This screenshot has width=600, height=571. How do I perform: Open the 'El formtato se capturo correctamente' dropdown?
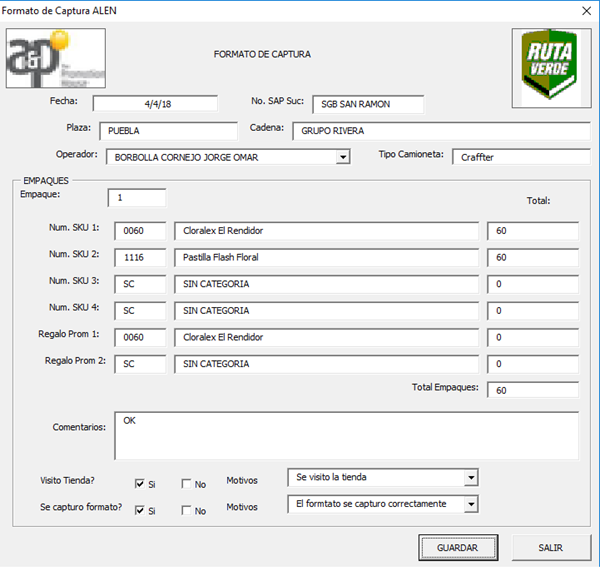tap(471, 504)
